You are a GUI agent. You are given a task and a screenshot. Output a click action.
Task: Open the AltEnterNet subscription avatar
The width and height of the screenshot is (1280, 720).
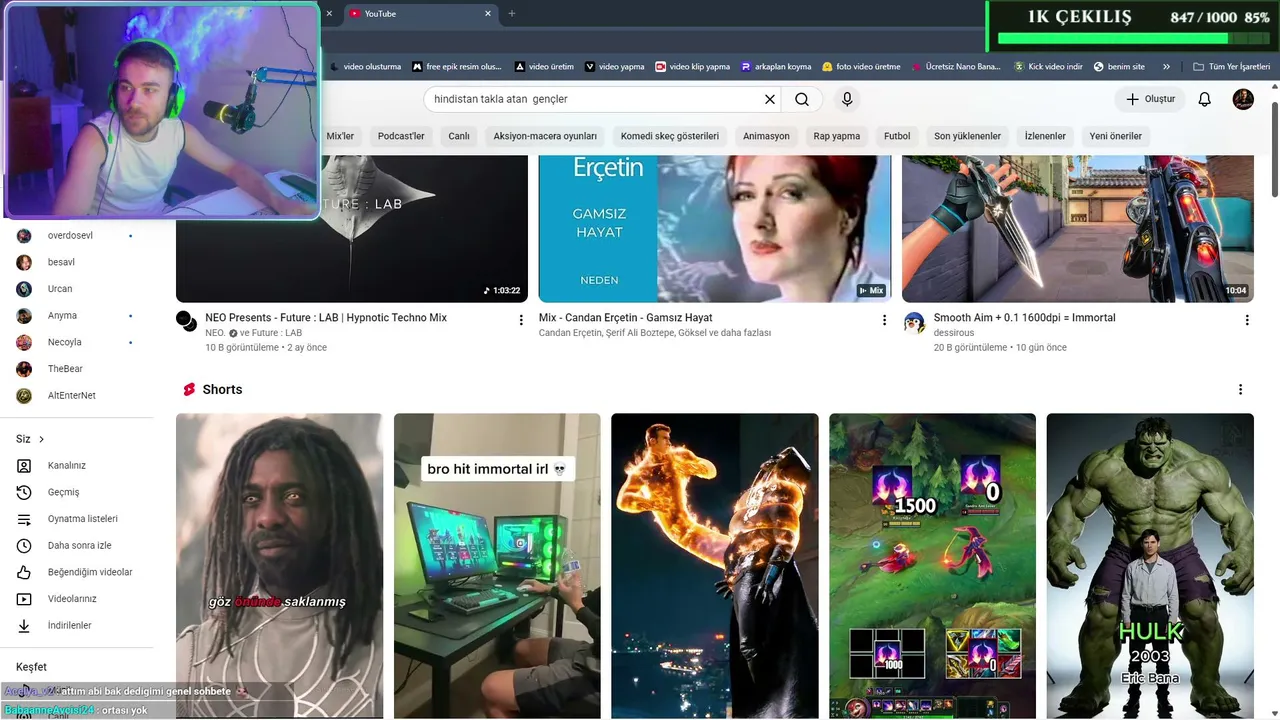pos(24,396)
